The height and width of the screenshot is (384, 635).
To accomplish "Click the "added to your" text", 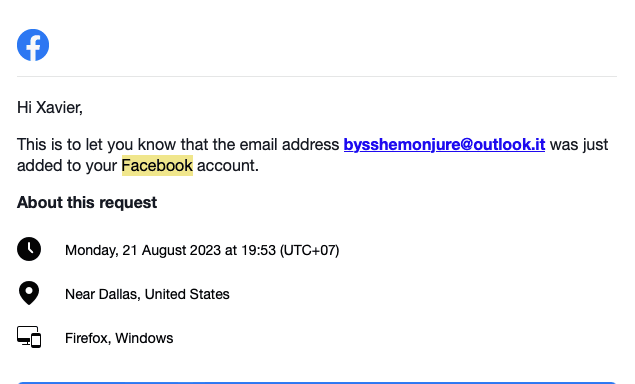I will 67,166.
